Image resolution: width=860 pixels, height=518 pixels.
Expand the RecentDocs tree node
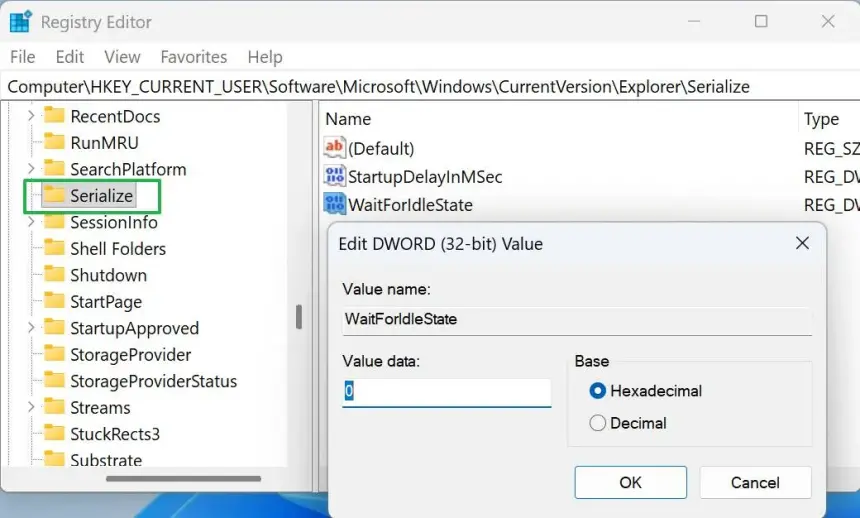pos(31,116)
